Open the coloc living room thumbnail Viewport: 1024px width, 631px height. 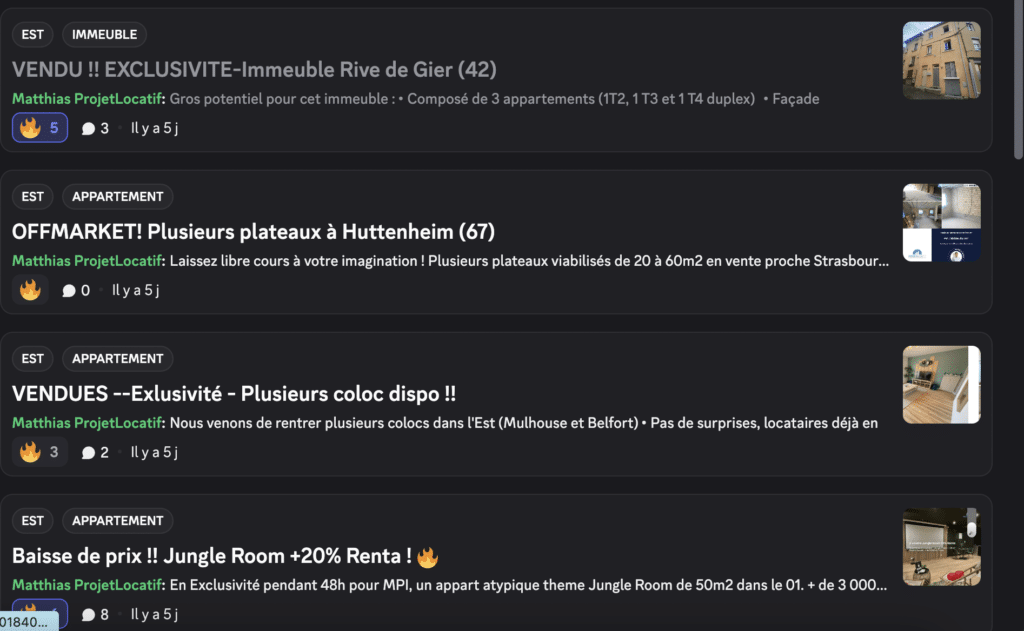click(x=941, y=385)
